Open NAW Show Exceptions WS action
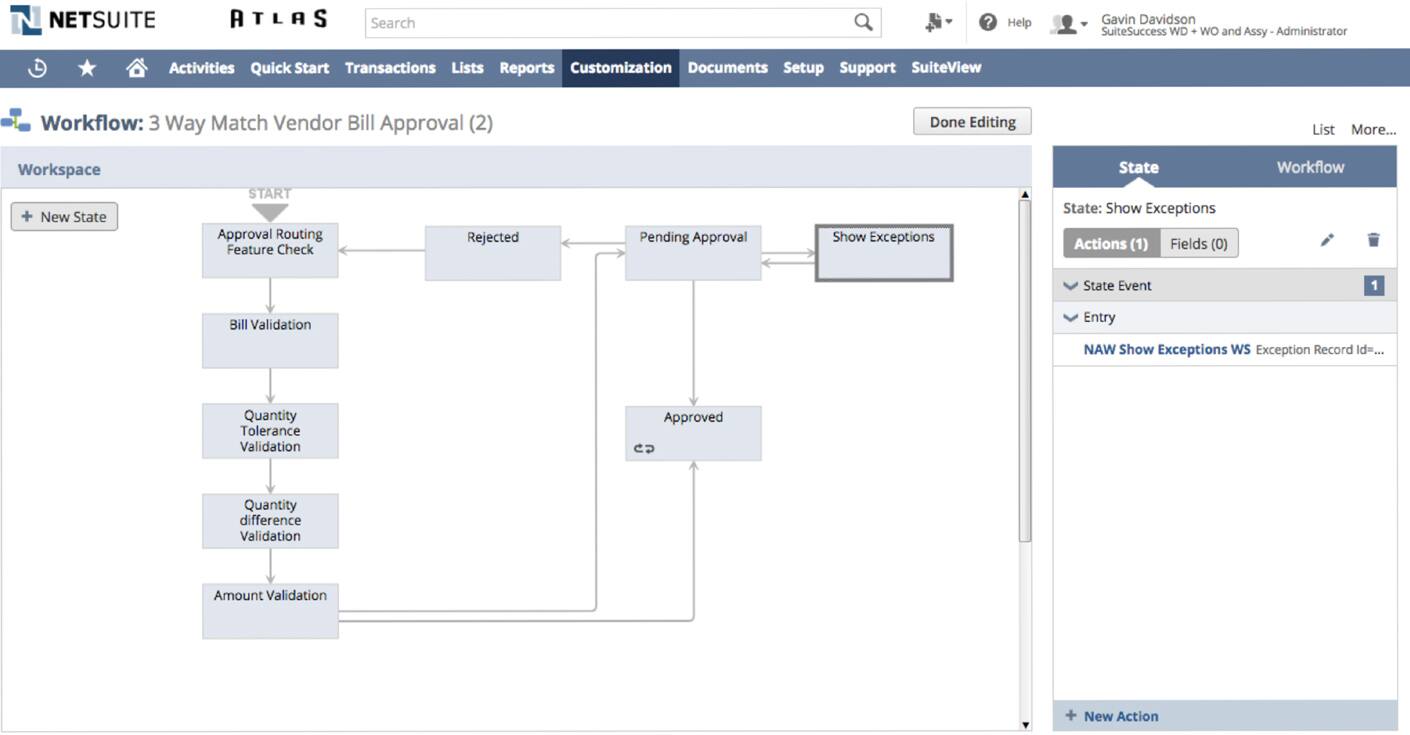 point(1167,350)
